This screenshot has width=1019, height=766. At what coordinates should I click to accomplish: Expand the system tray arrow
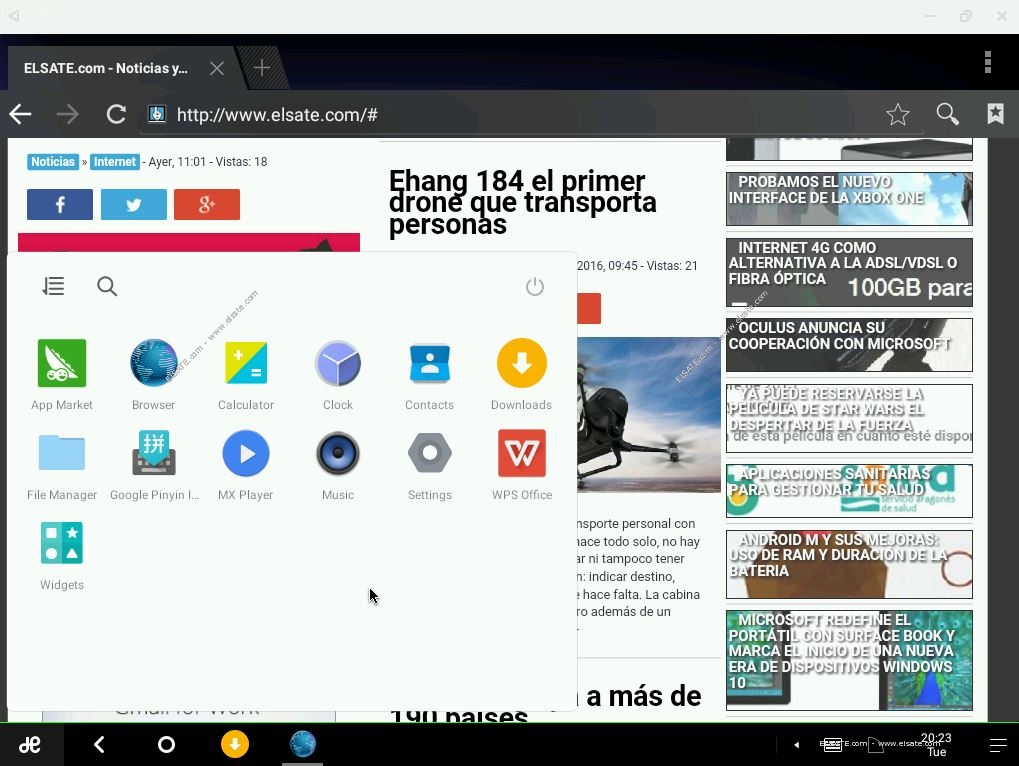pos(797,745)
